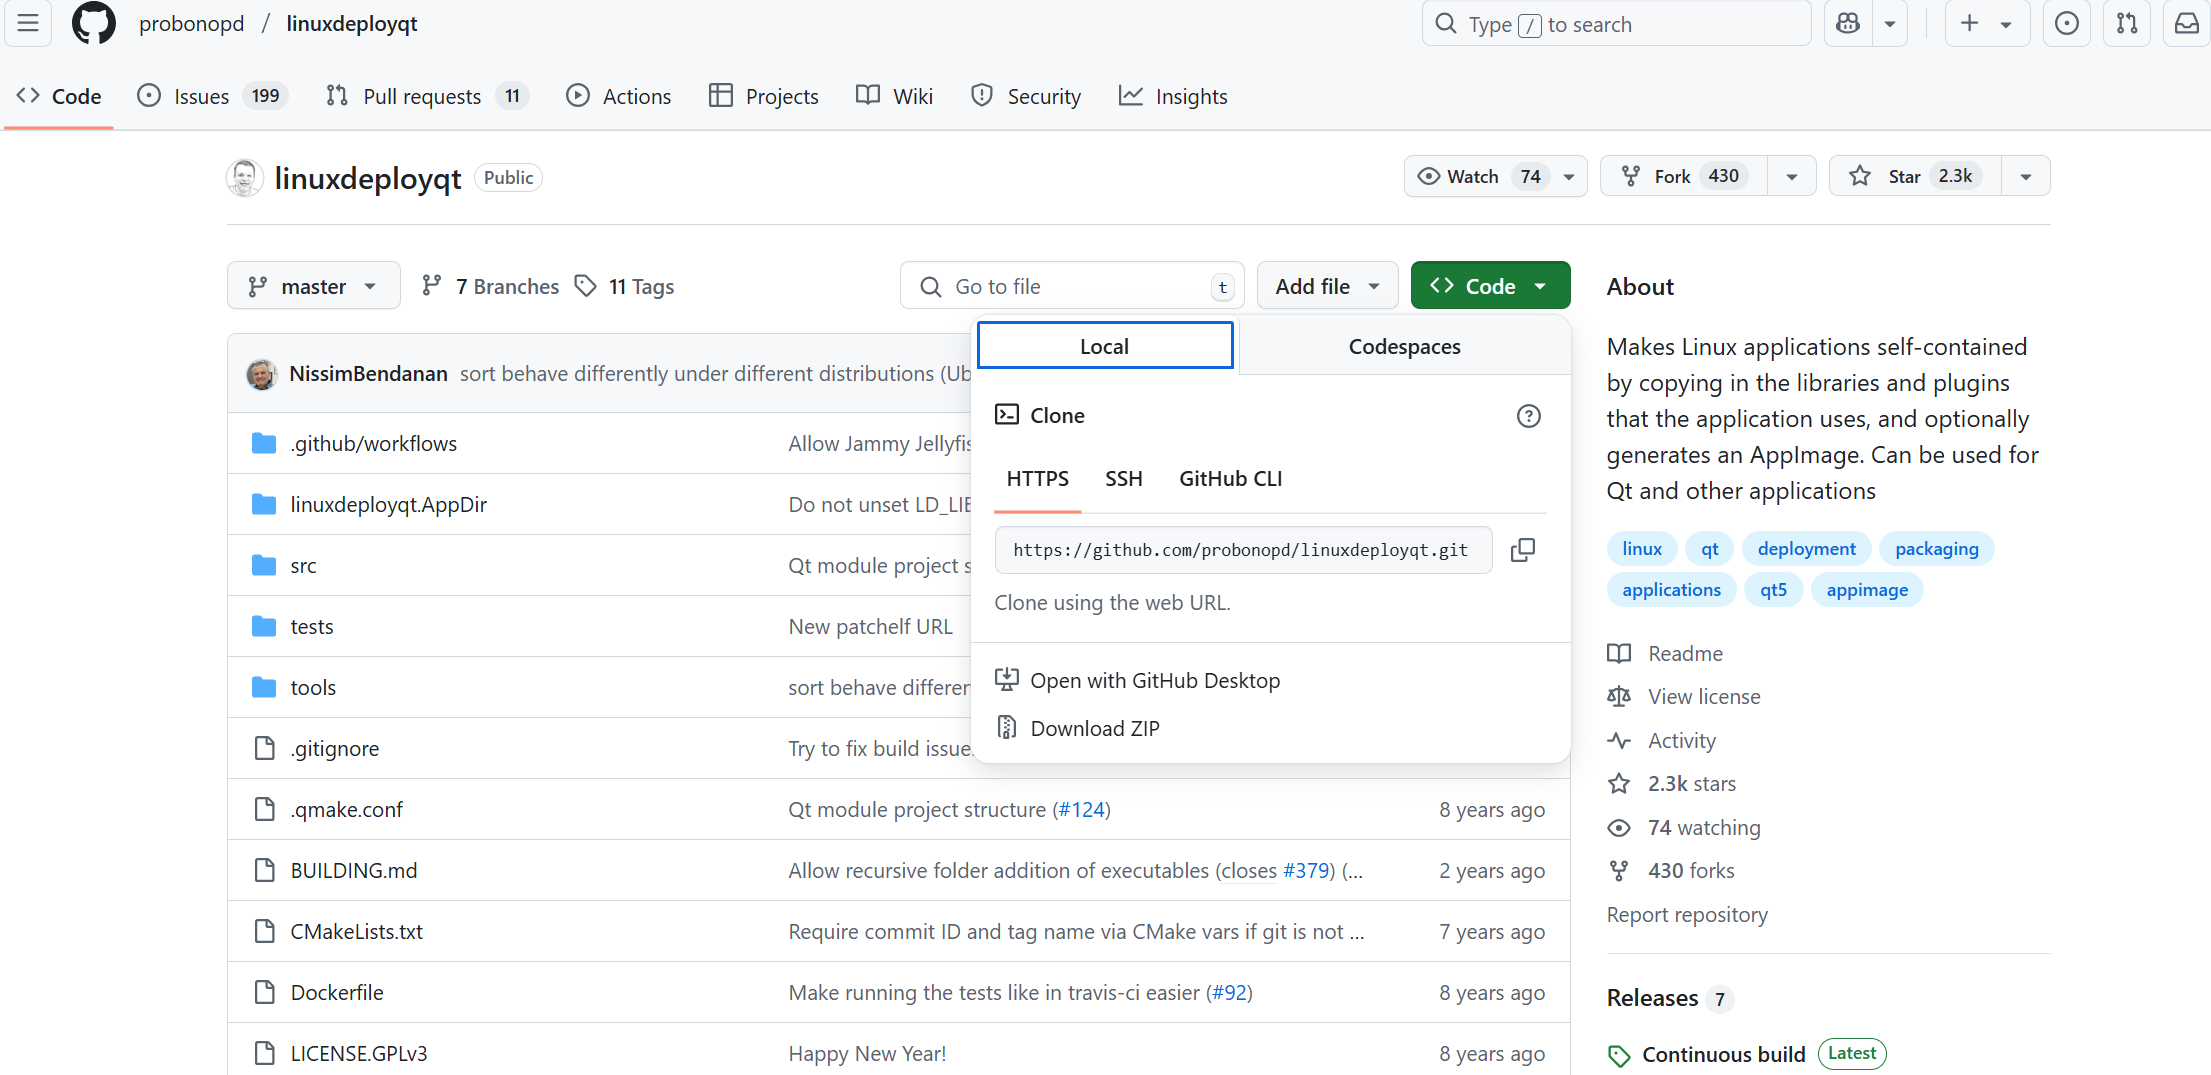Image resolution: width=2211 pixels, height=1075 pixels.
Task: Go to GitHub home via Octocat logo
Action: pyautogui.click(x=94, y=23)
